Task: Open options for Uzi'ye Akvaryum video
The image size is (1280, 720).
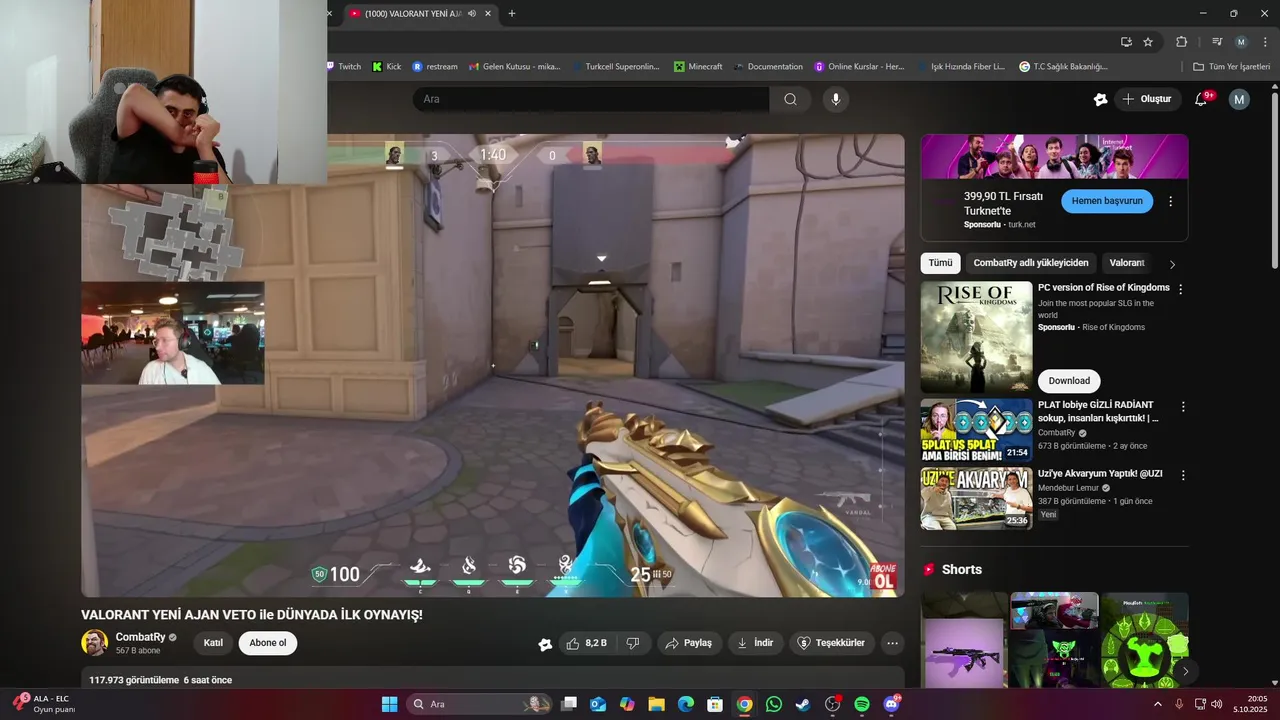Action: pyautogui.click(x=1183, y=475)
